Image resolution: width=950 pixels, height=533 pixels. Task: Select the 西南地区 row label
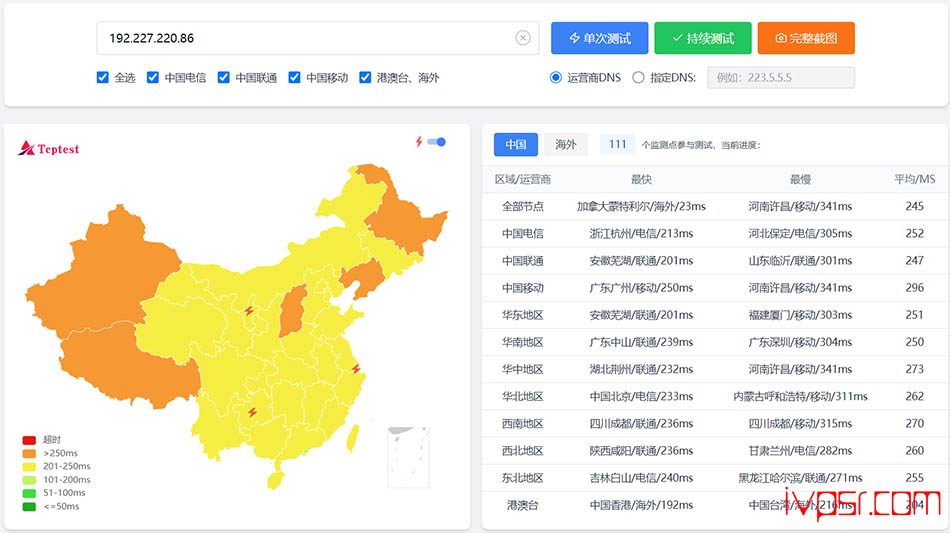pos(523,424)
